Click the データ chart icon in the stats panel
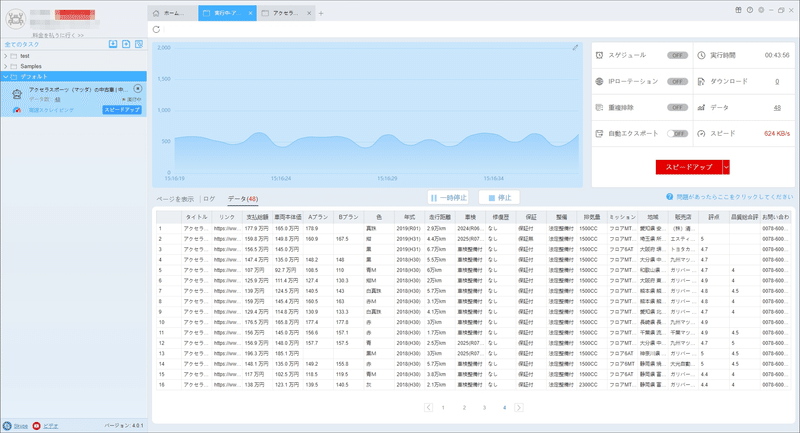 coord(702,108)
